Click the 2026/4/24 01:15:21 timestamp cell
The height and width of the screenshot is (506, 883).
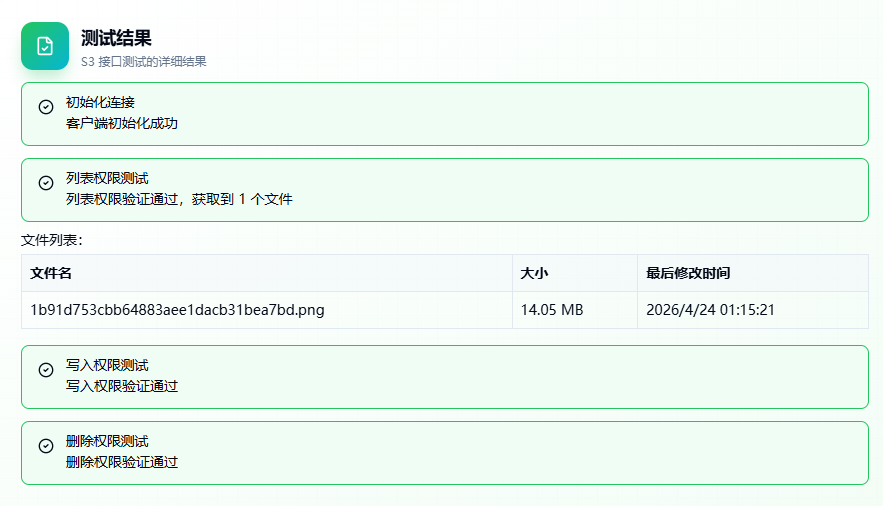click(x=710, y=310)
